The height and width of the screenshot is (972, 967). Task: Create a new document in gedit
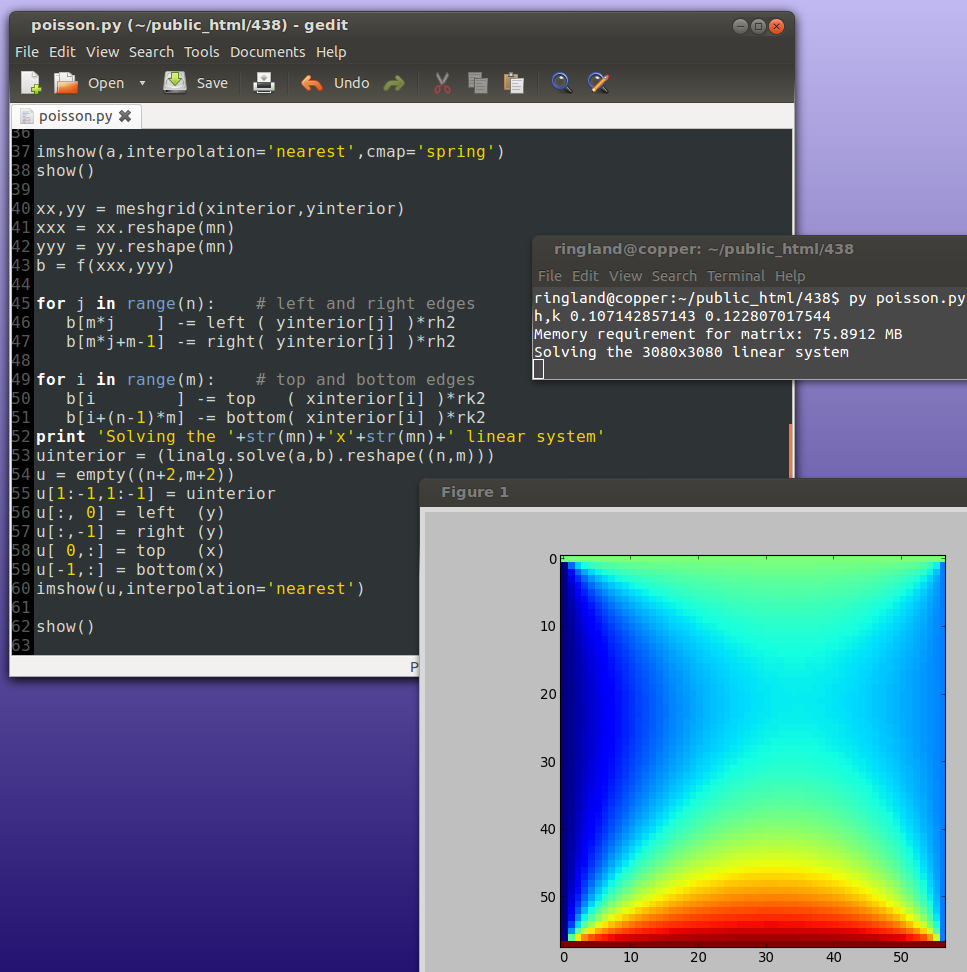tap(31, 82)
